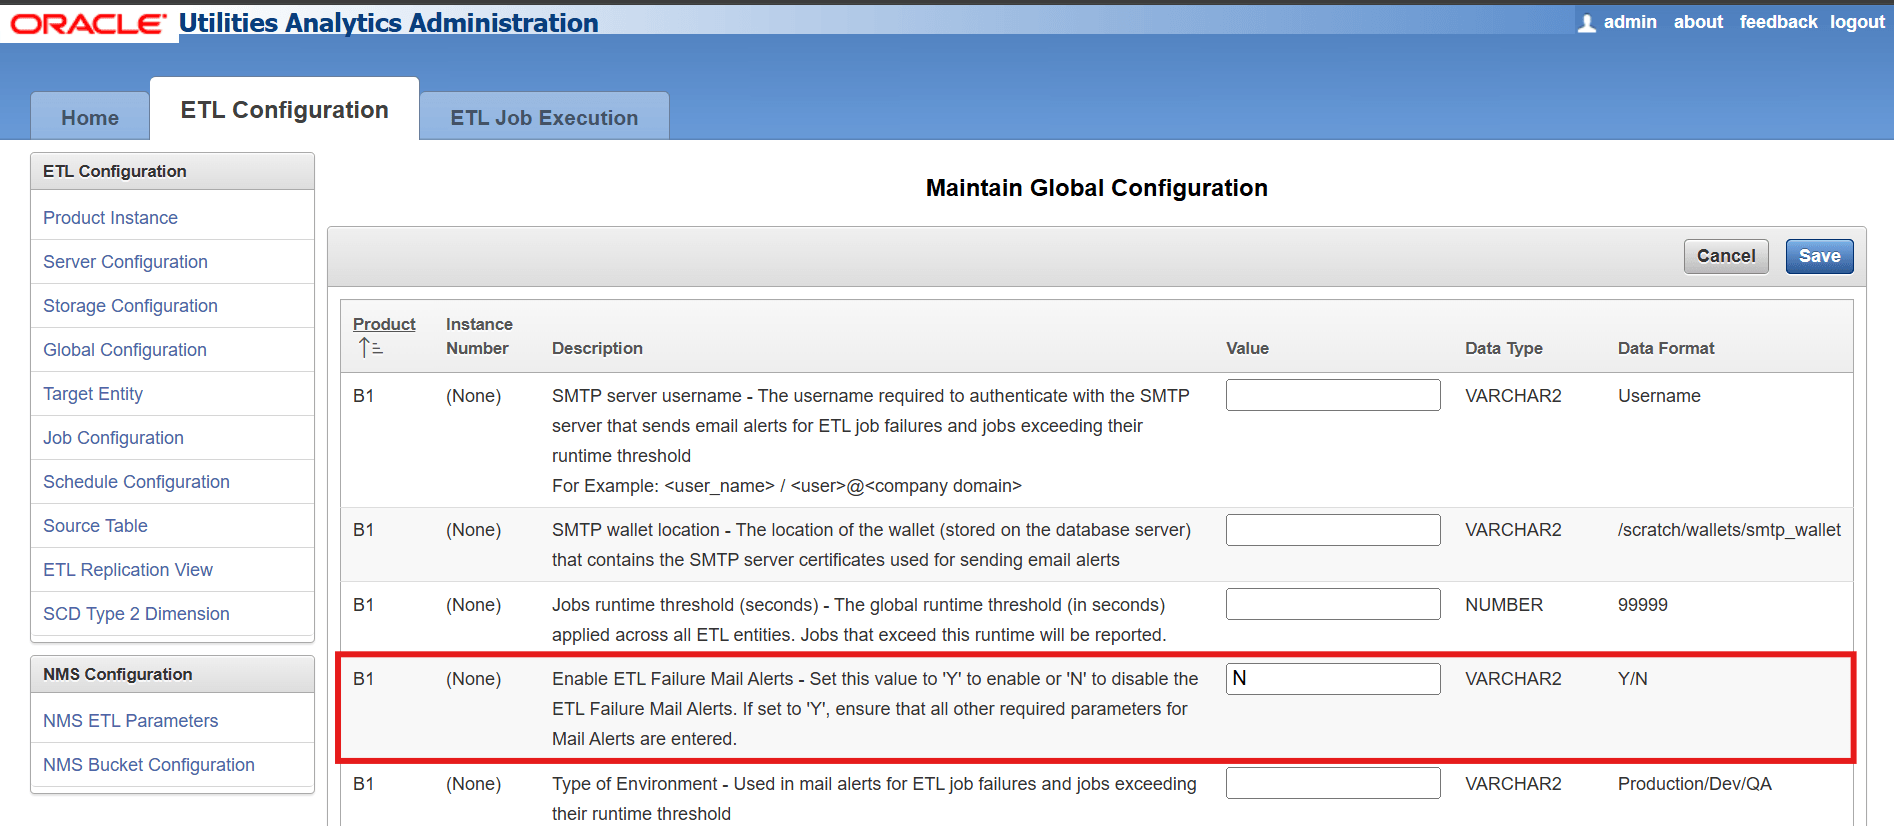This screenshot has height=826, width=1894.
Task: Select SCD Type 2 Dimension
Action: (x=136, y=614)
